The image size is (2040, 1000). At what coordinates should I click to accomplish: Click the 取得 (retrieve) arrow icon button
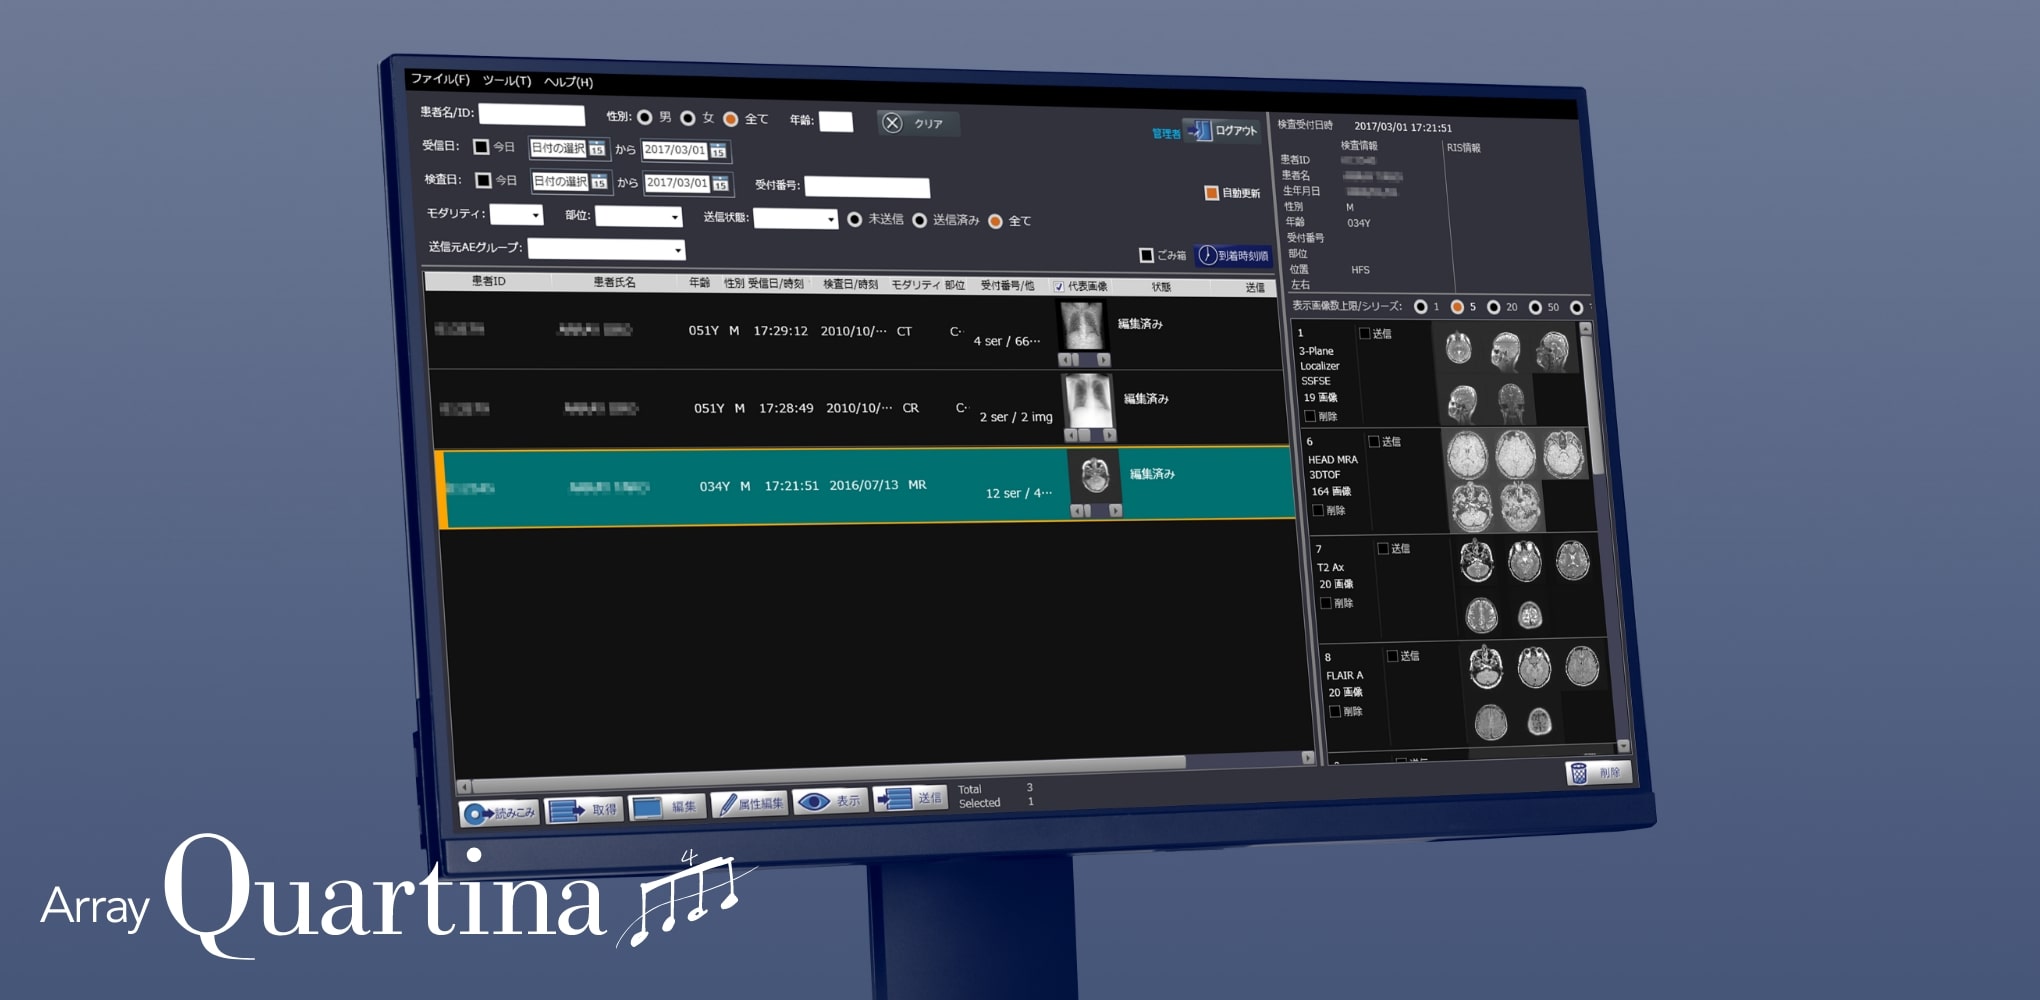[x=584, y=809]
